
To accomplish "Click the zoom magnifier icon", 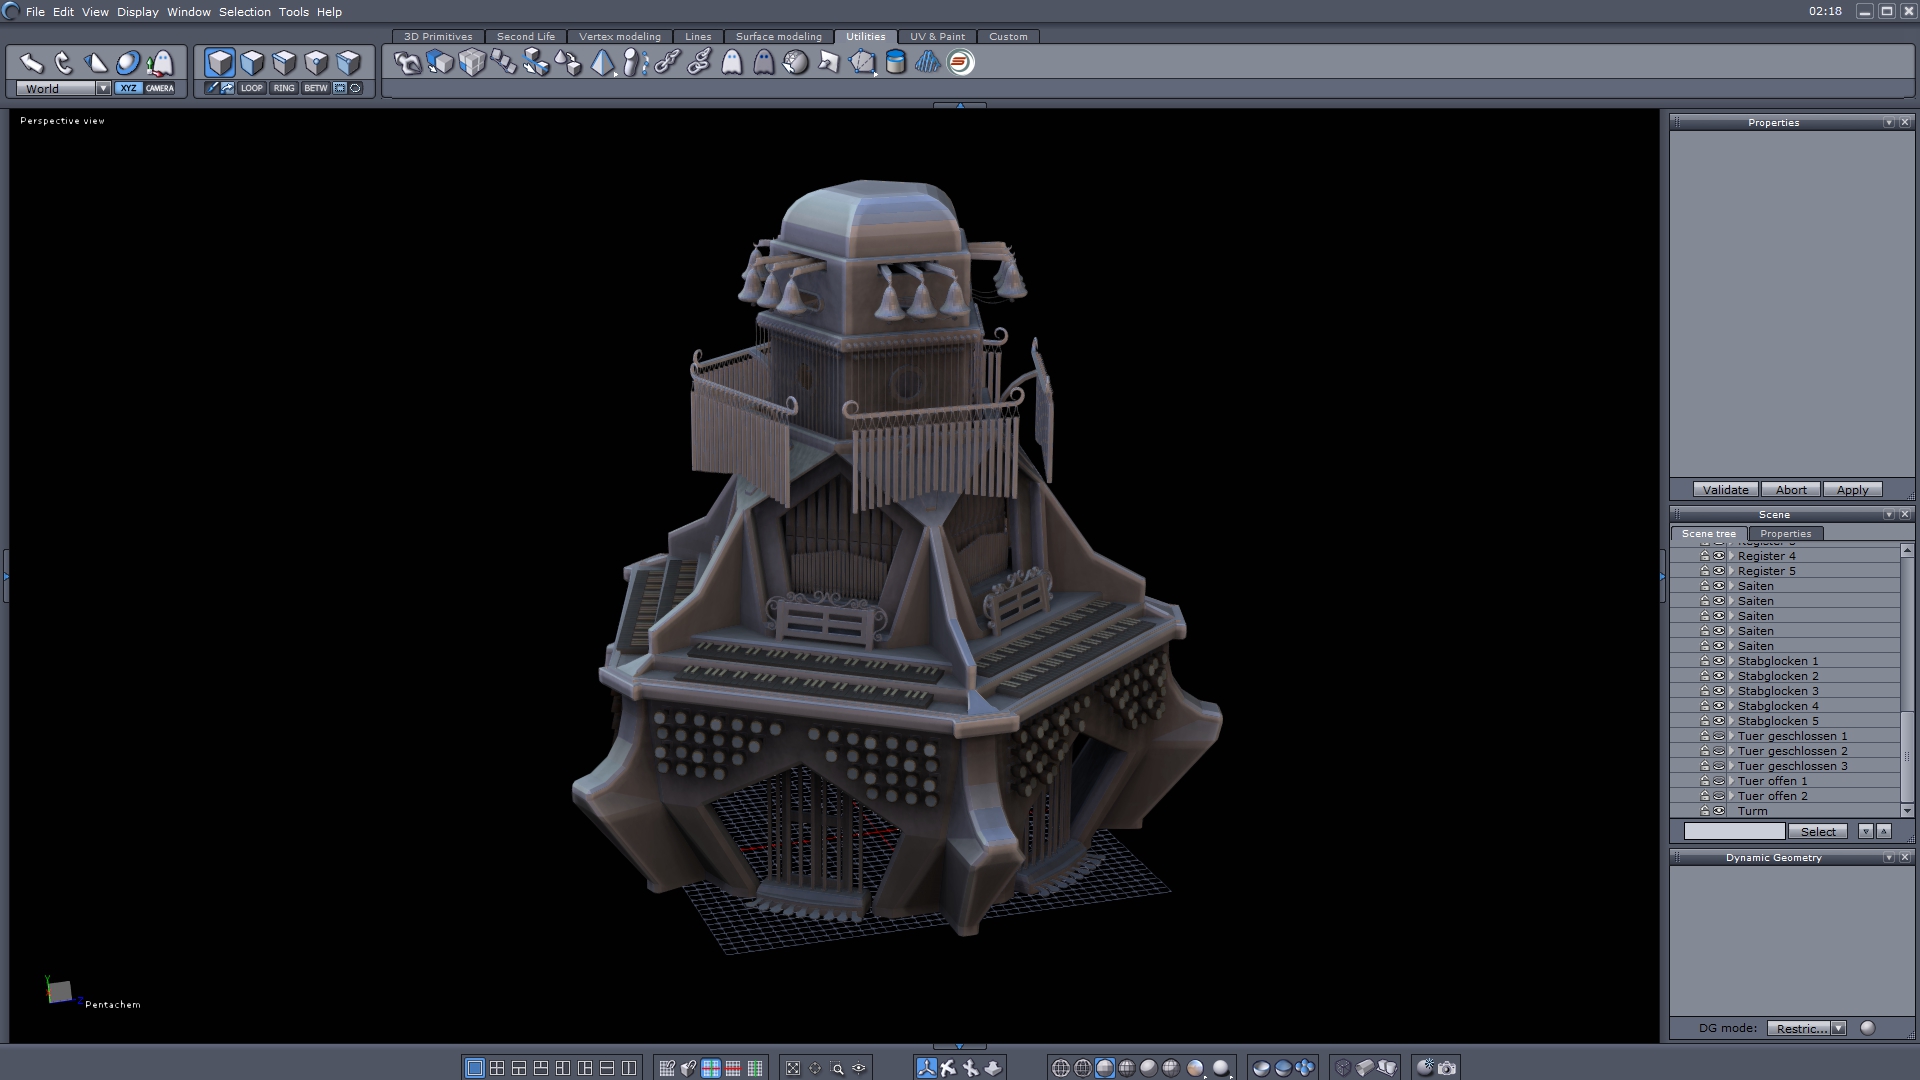I will [x=837, y=1068].
